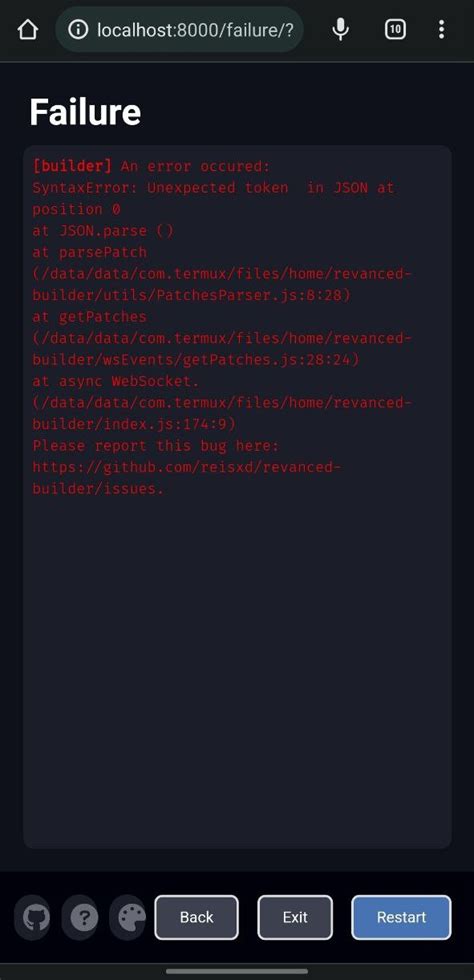The height and width of the screenshot is (980, 474).
Task: Open the GitHub repository icon
Action: pos(36,918)
